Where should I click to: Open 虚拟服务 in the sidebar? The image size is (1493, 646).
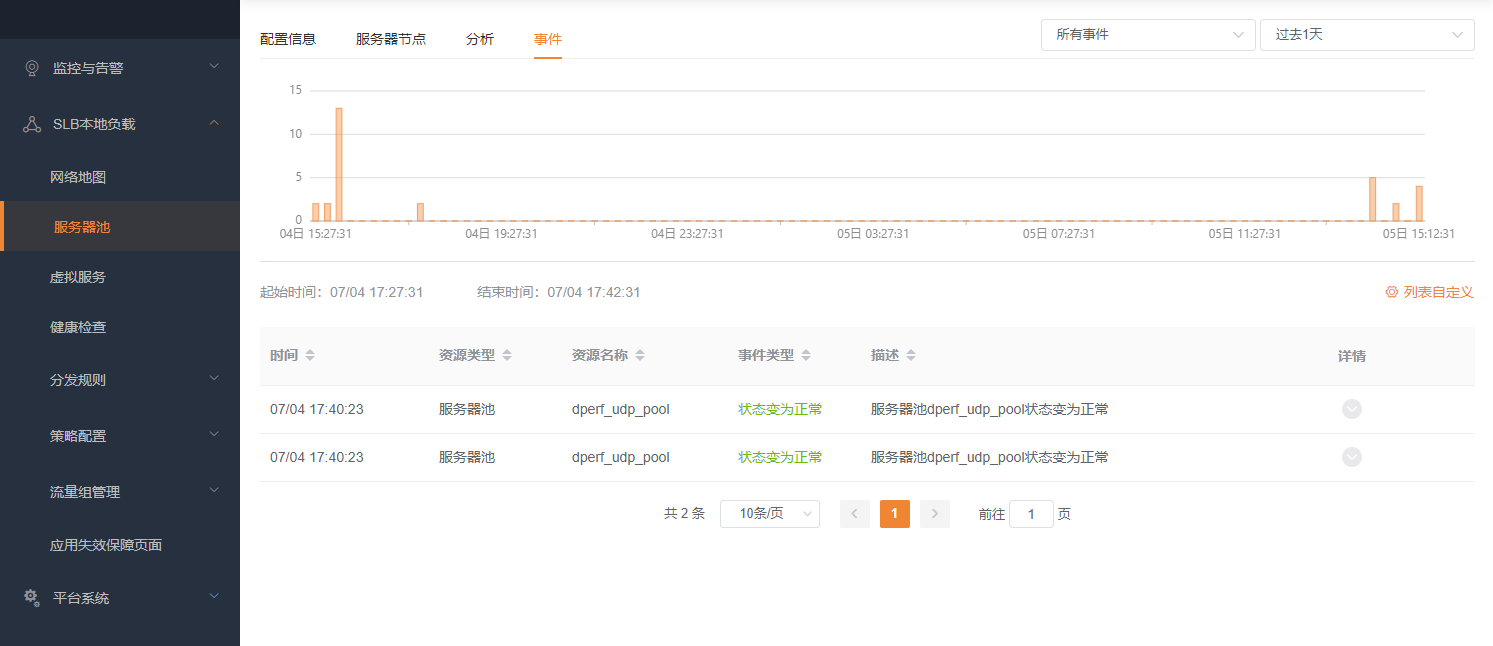pos(78,277)
